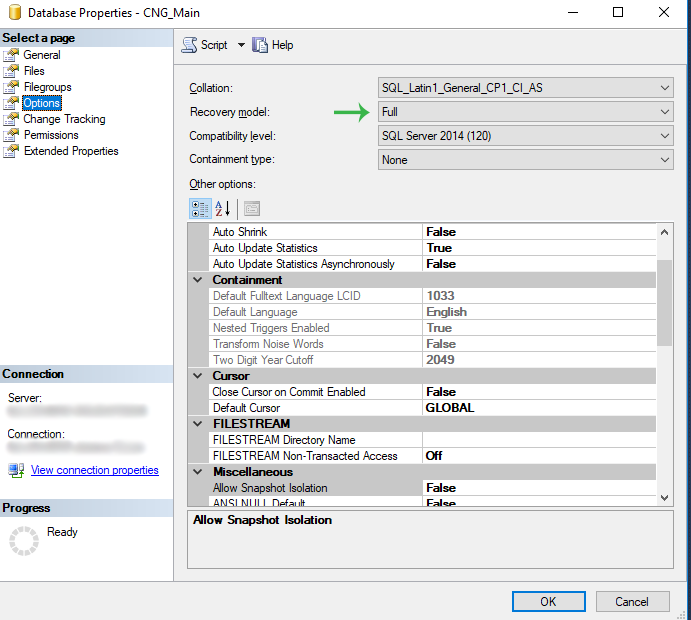691x620 pixels.
Task: Click the Help toolbar button
Action: (x=273, y=45)
